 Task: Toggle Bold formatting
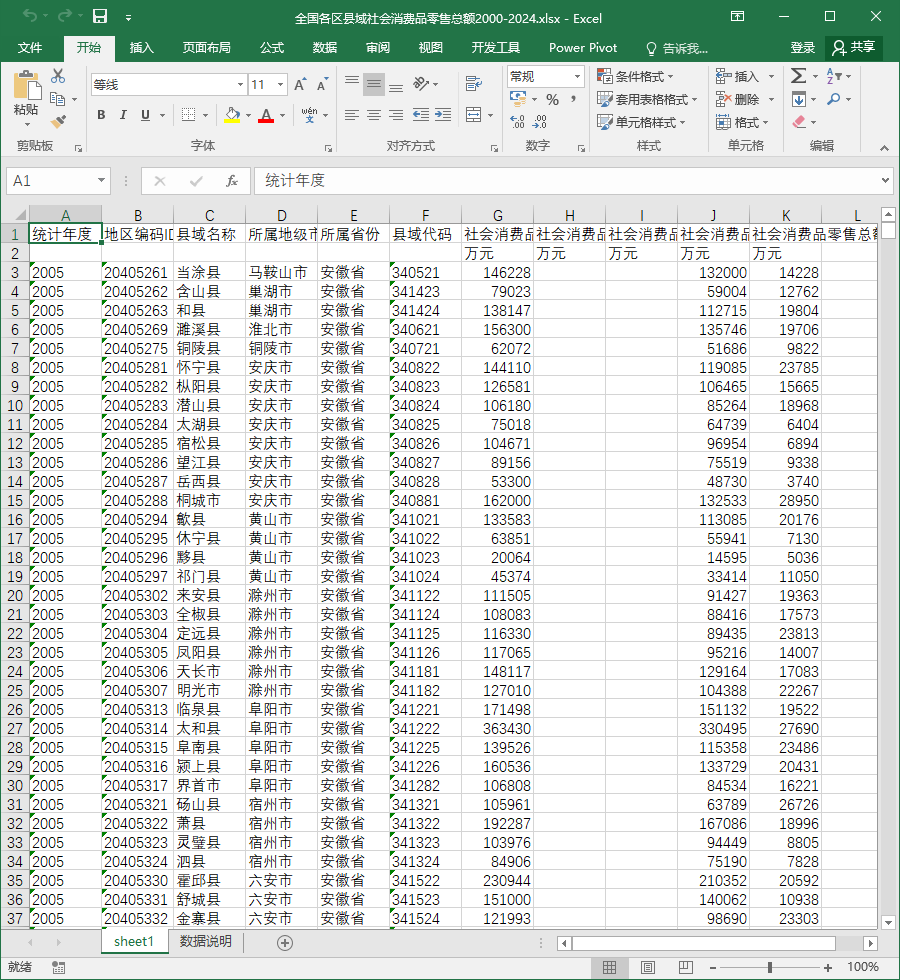click(x=101, y=115)
